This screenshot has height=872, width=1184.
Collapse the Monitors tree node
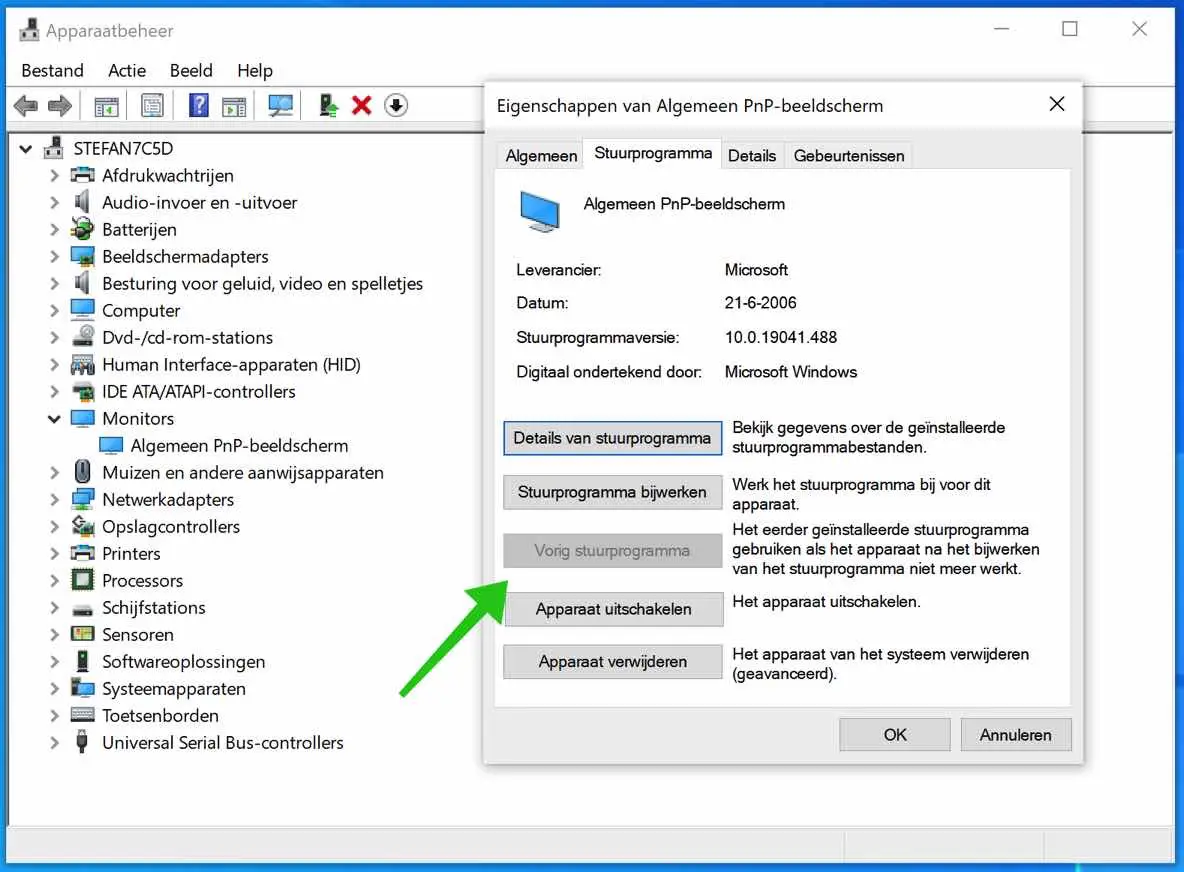click(54, 418)
